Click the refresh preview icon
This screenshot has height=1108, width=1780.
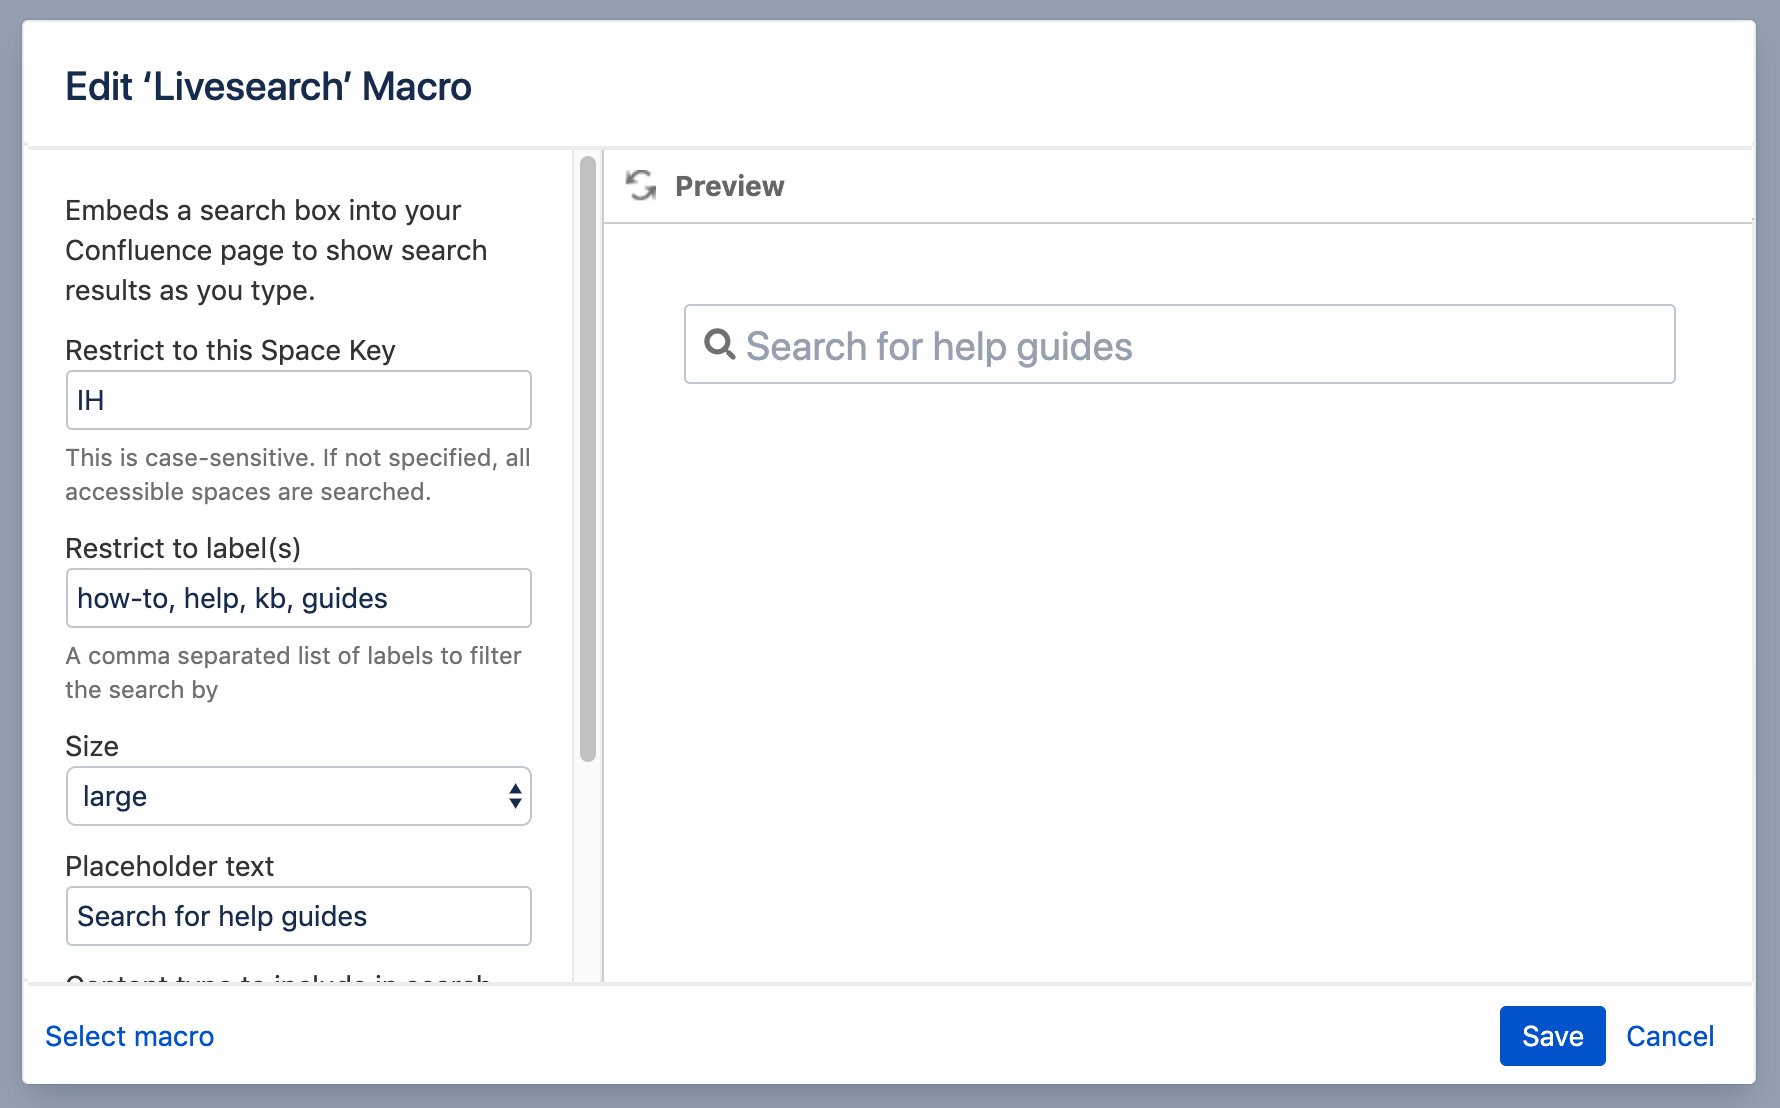tap(640, 186)
